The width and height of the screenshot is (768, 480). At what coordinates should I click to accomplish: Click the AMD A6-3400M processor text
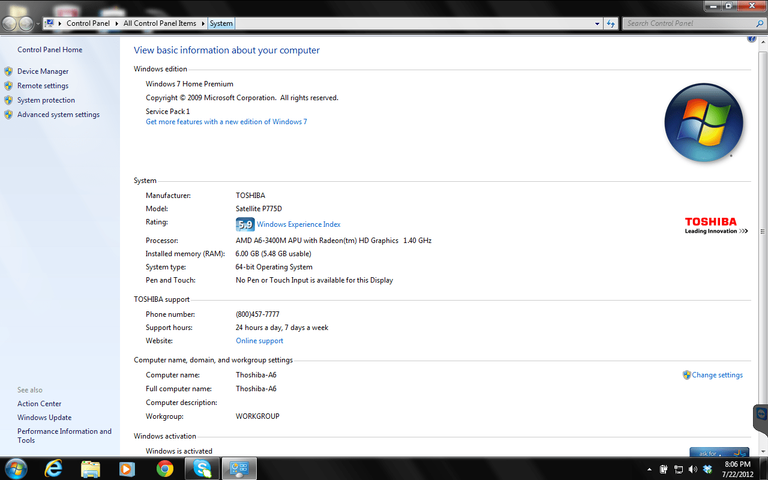click(333, 240)
